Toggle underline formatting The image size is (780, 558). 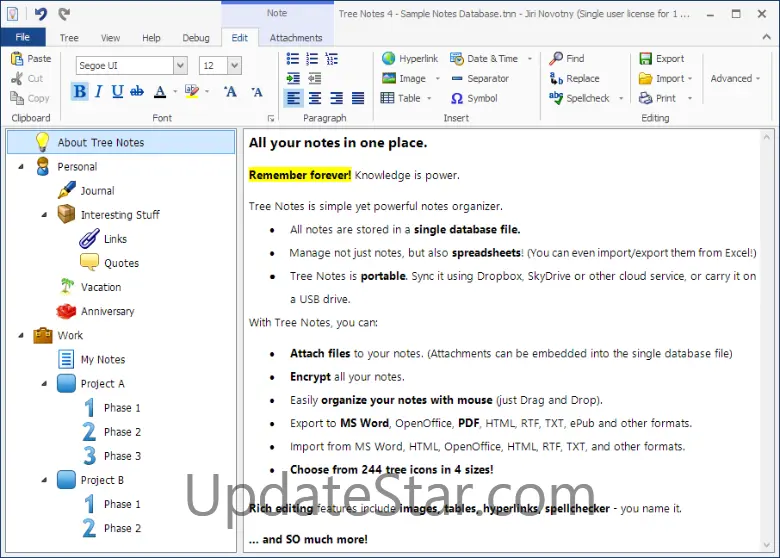pos(117,92)
